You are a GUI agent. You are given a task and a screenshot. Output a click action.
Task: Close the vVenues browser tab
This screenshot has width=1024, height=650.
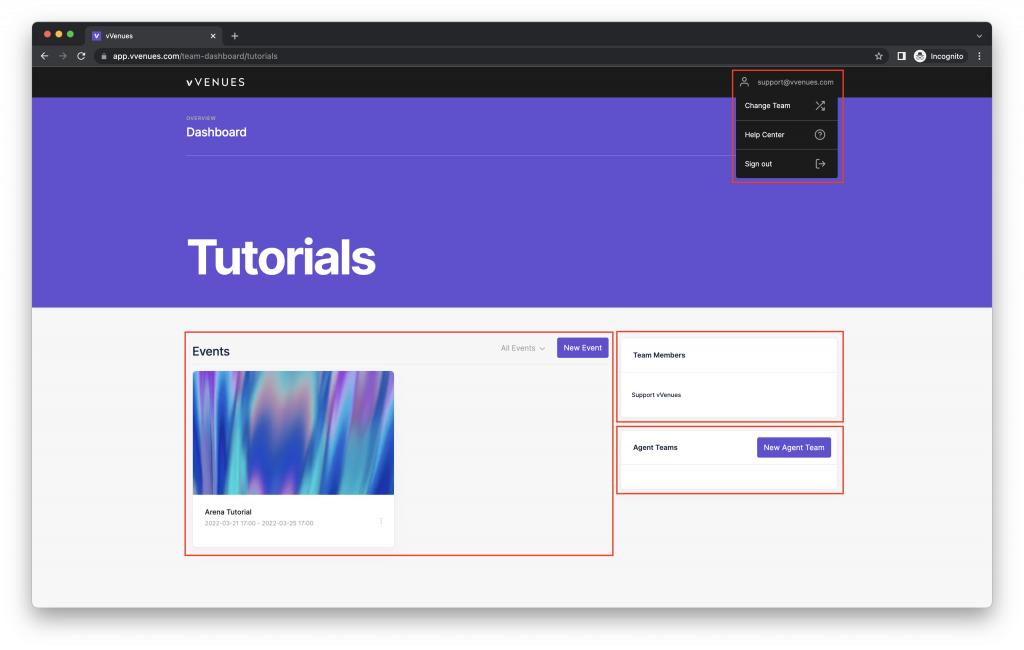pyautogui.click(x=213, y=36)
